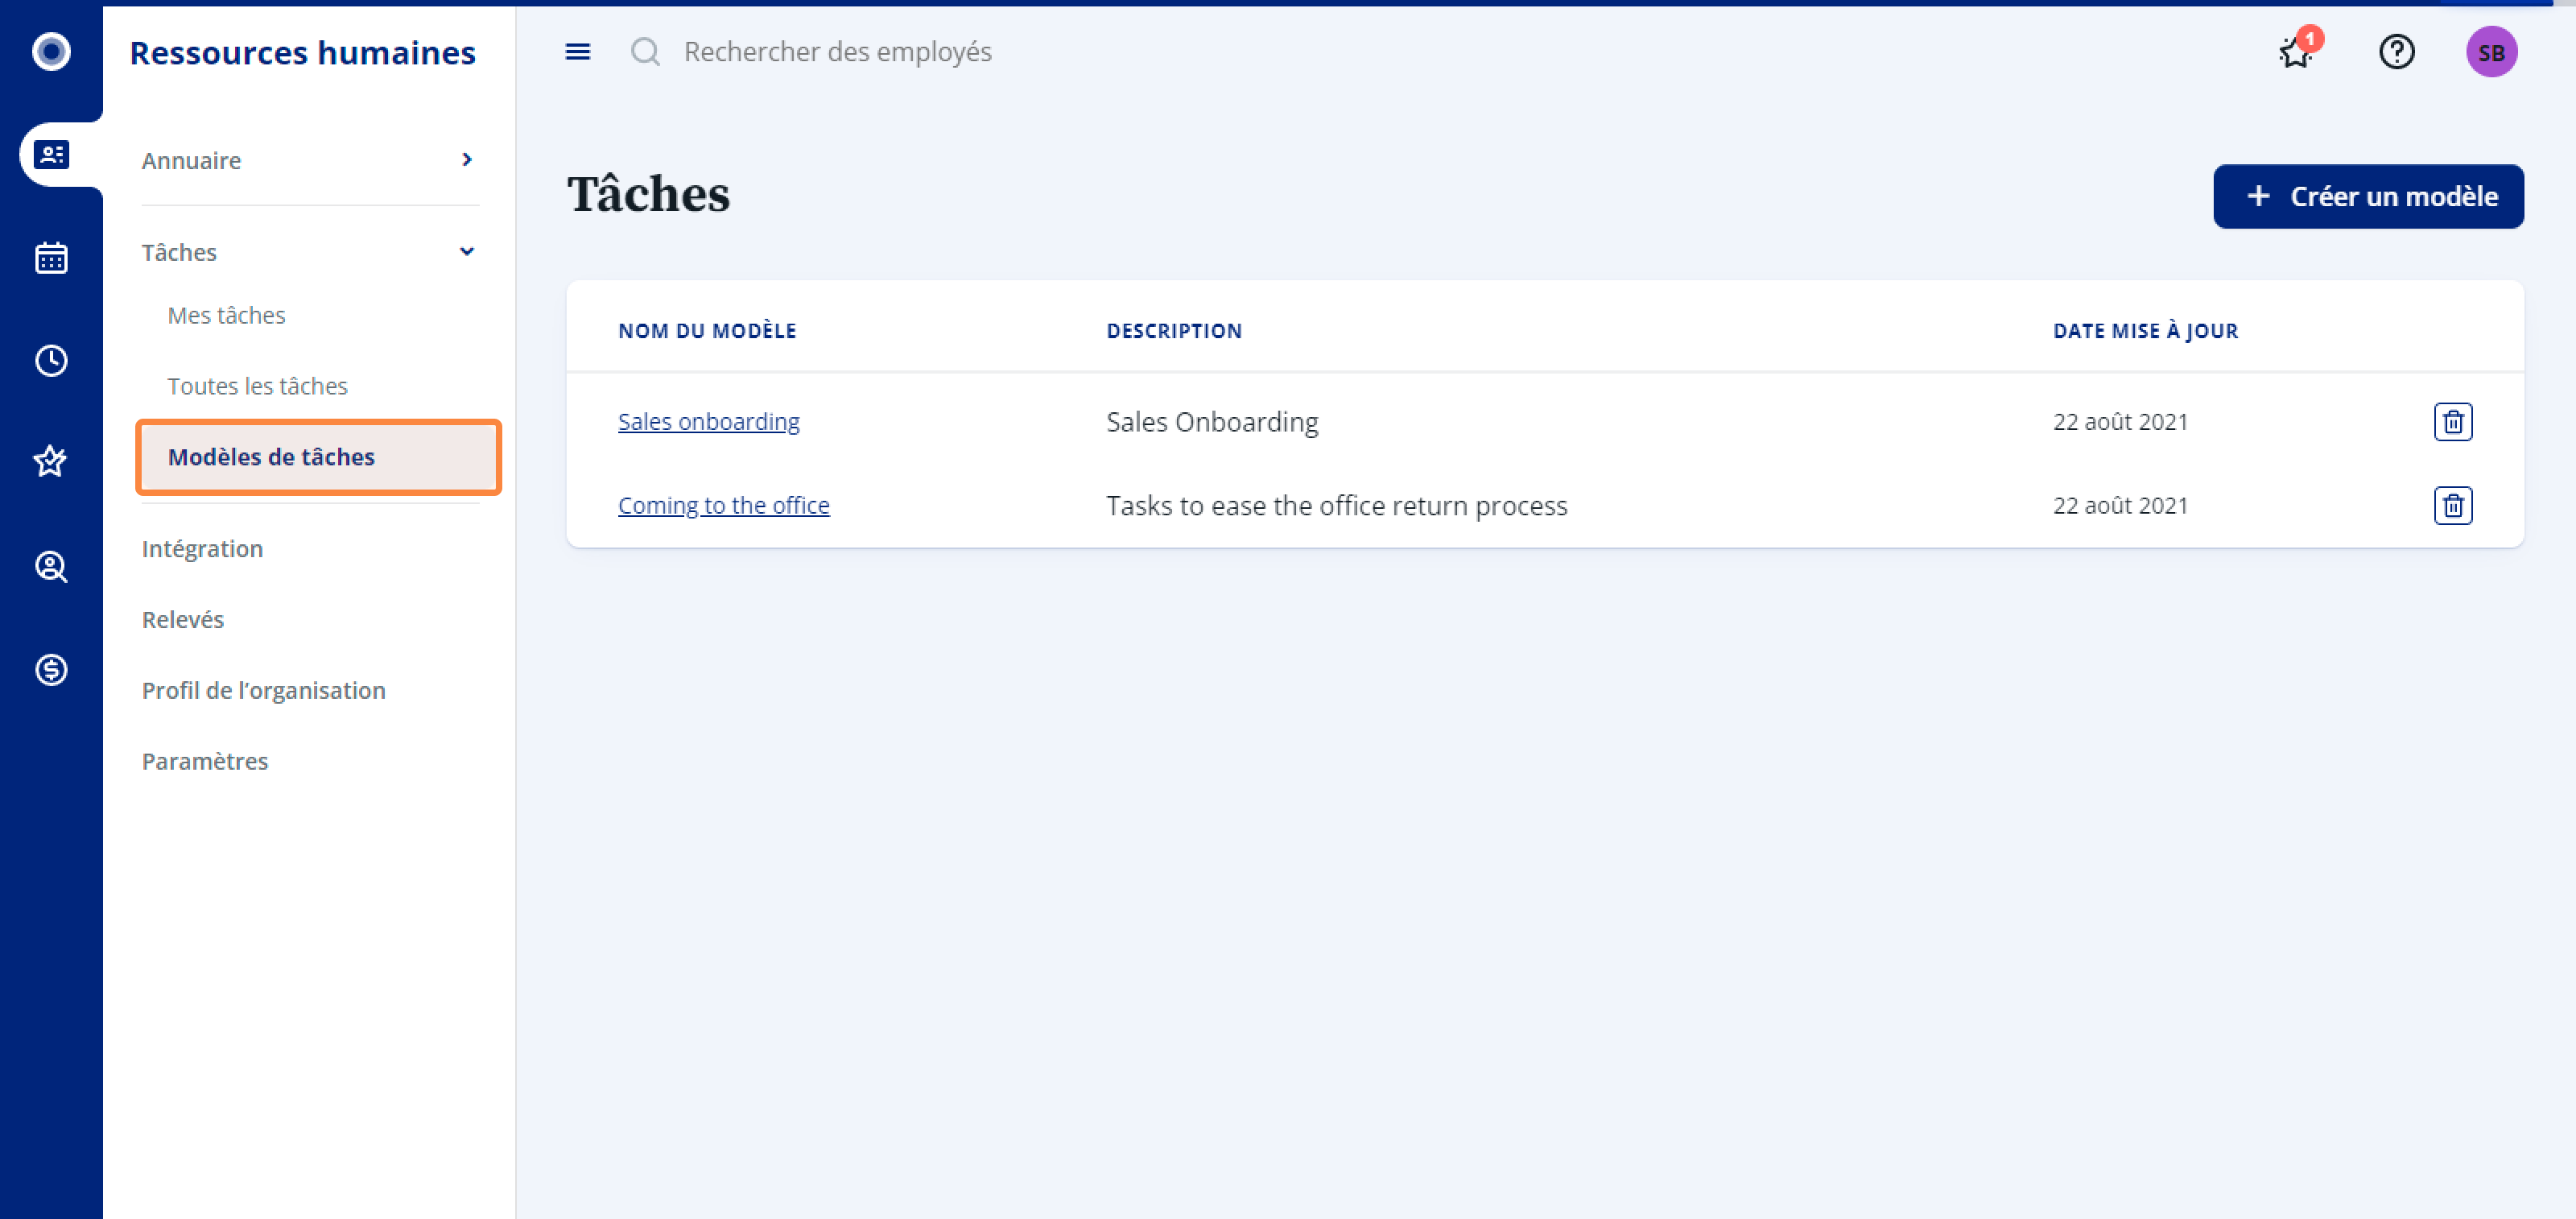
Task: Click the app logo icon at top of sidebar
Action: 51,51
